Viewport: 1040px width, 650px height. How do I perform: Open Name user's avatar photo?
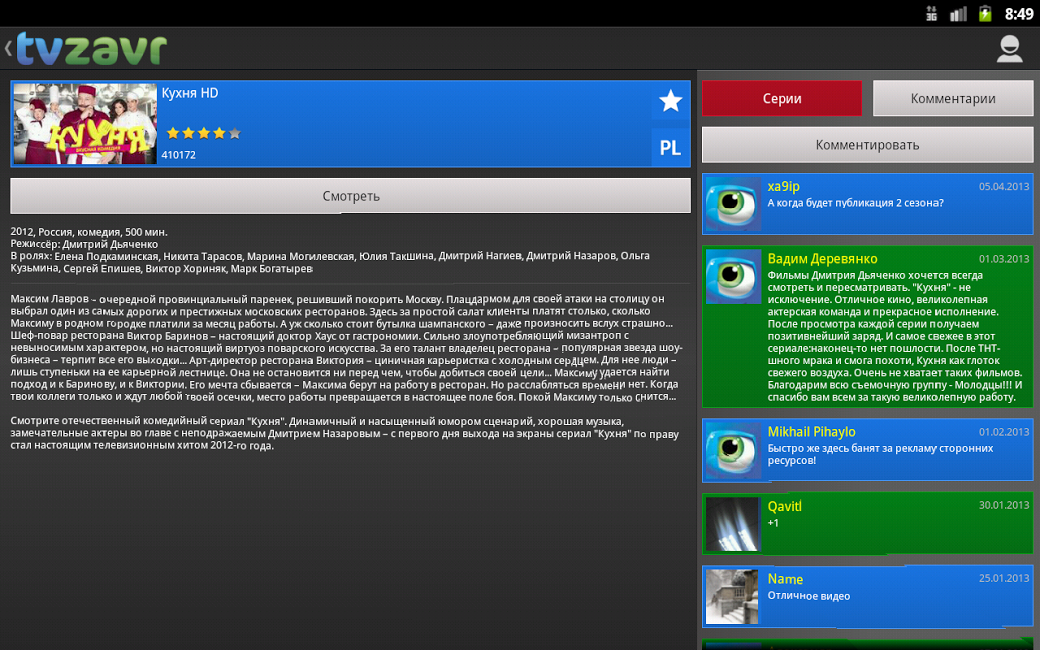click(x=732, y=597)
